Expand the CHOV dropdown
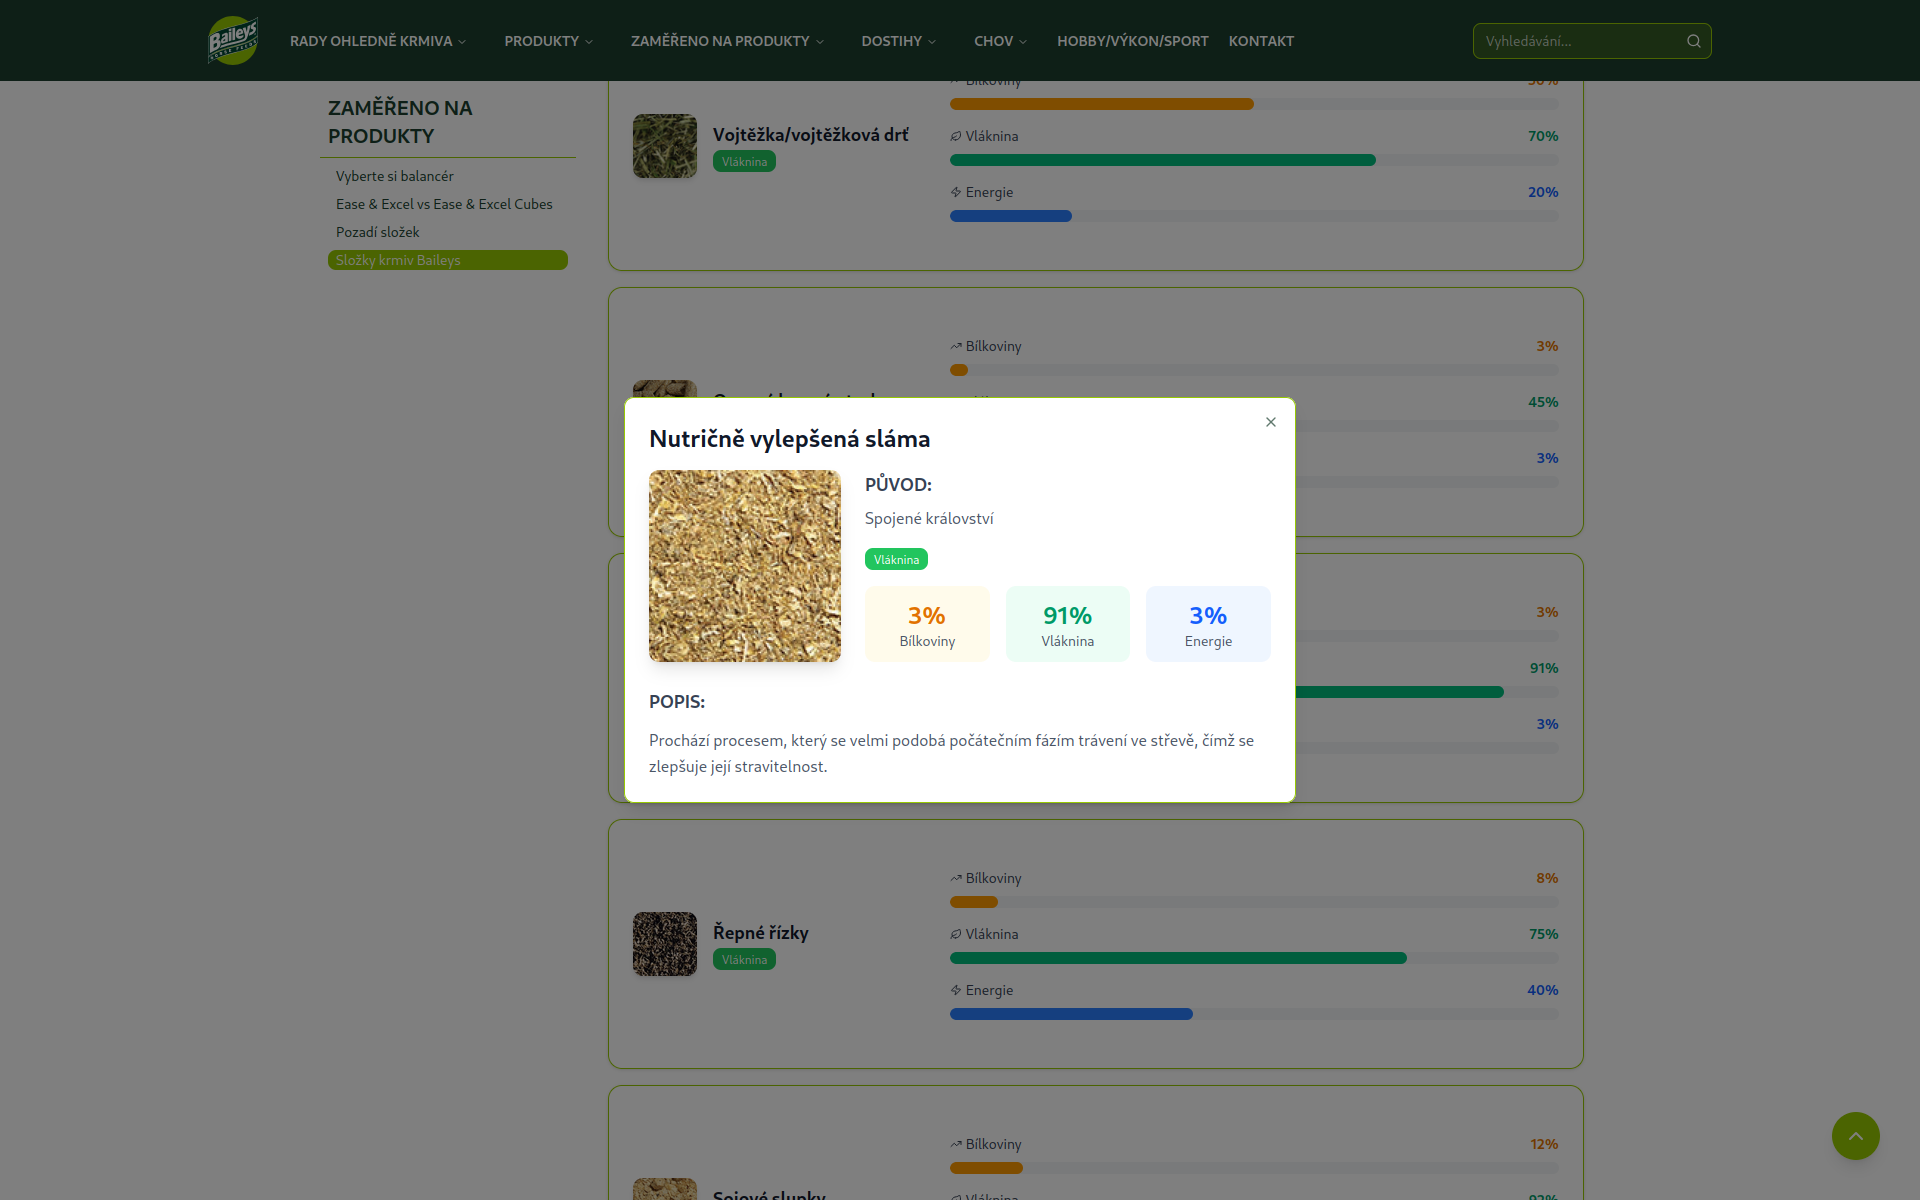This screenshot has height=1200, width=1920. coord(1000,41)
